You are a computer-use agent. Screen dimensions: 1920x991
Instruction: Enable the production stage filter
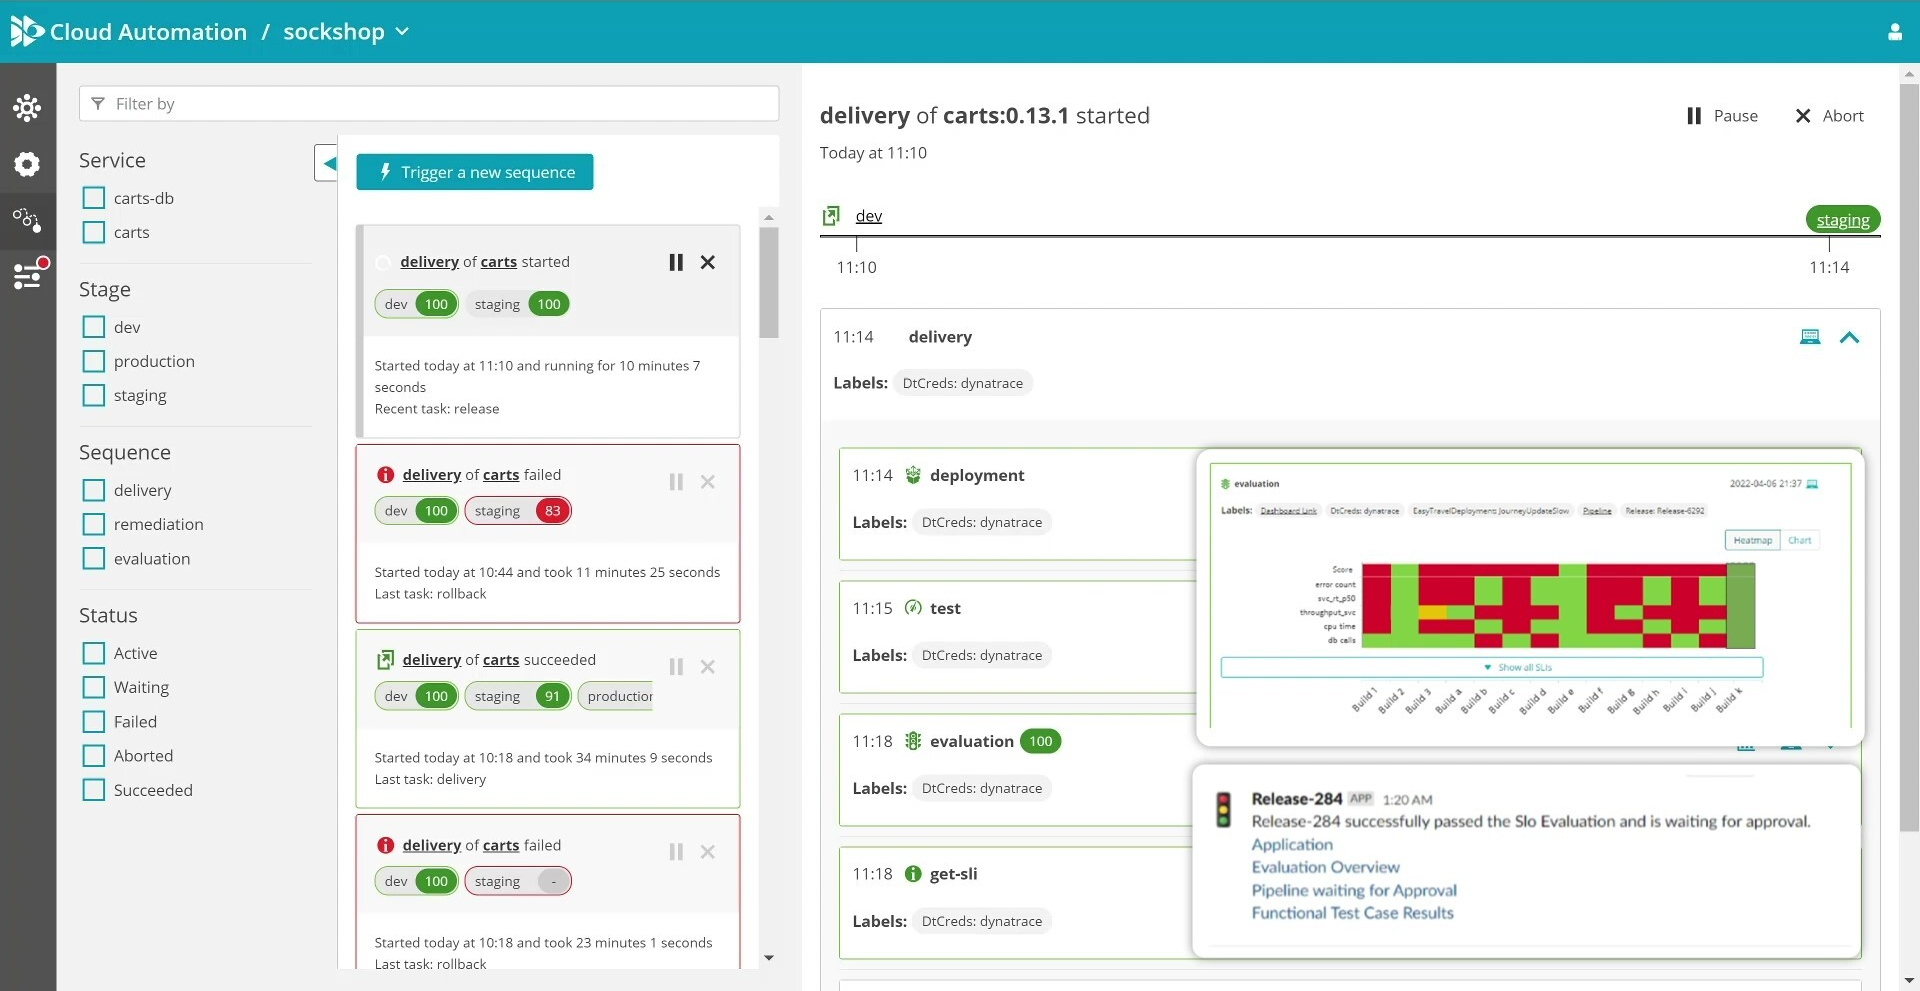94,361
